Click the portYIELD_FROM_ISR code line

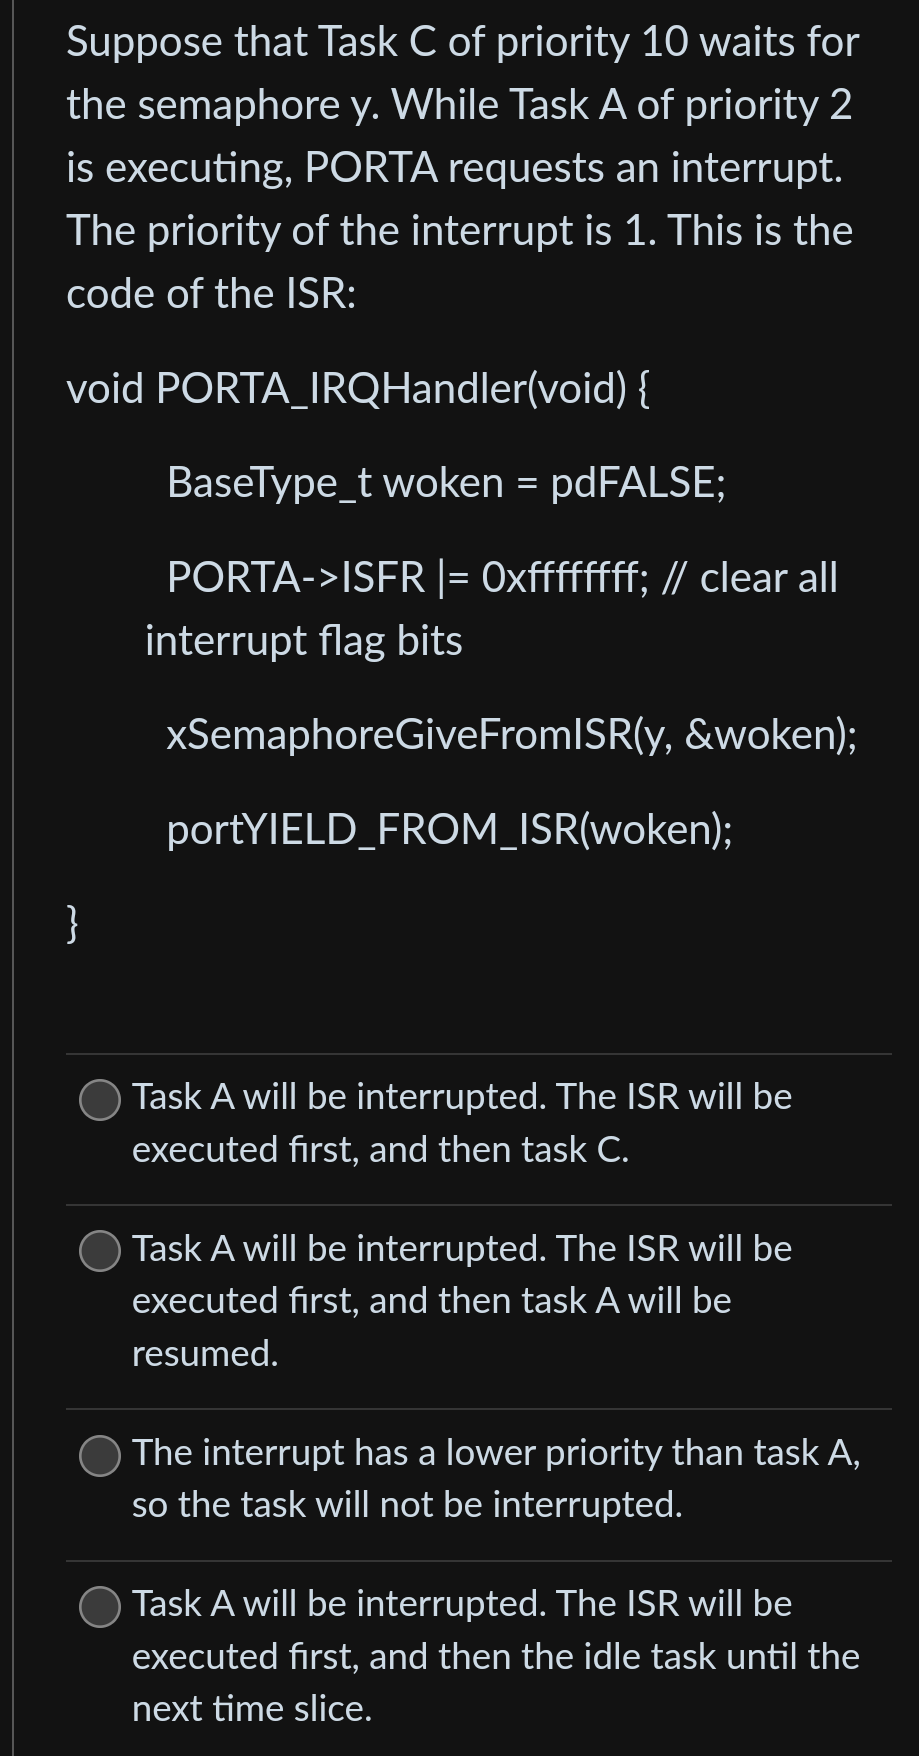click(450, 829)
